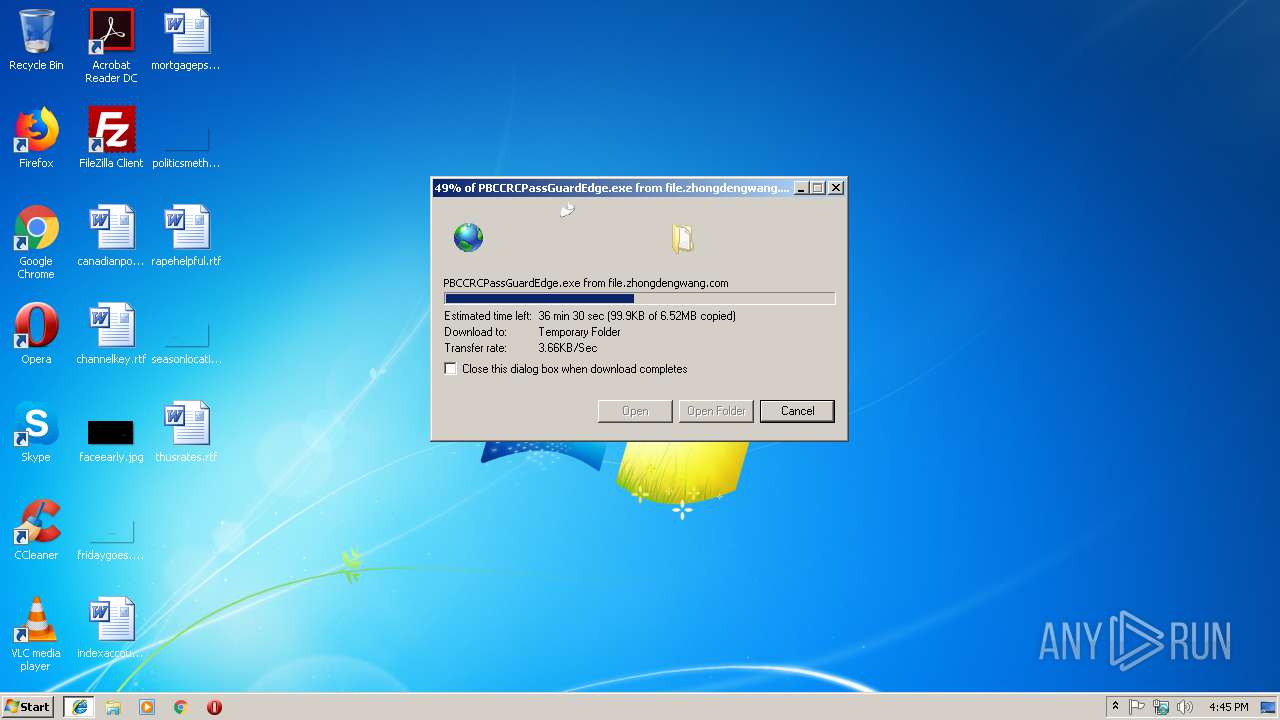1280x720 pixels.
Task: Select thusrates.rtf document icon
Action: click(186, 432)
